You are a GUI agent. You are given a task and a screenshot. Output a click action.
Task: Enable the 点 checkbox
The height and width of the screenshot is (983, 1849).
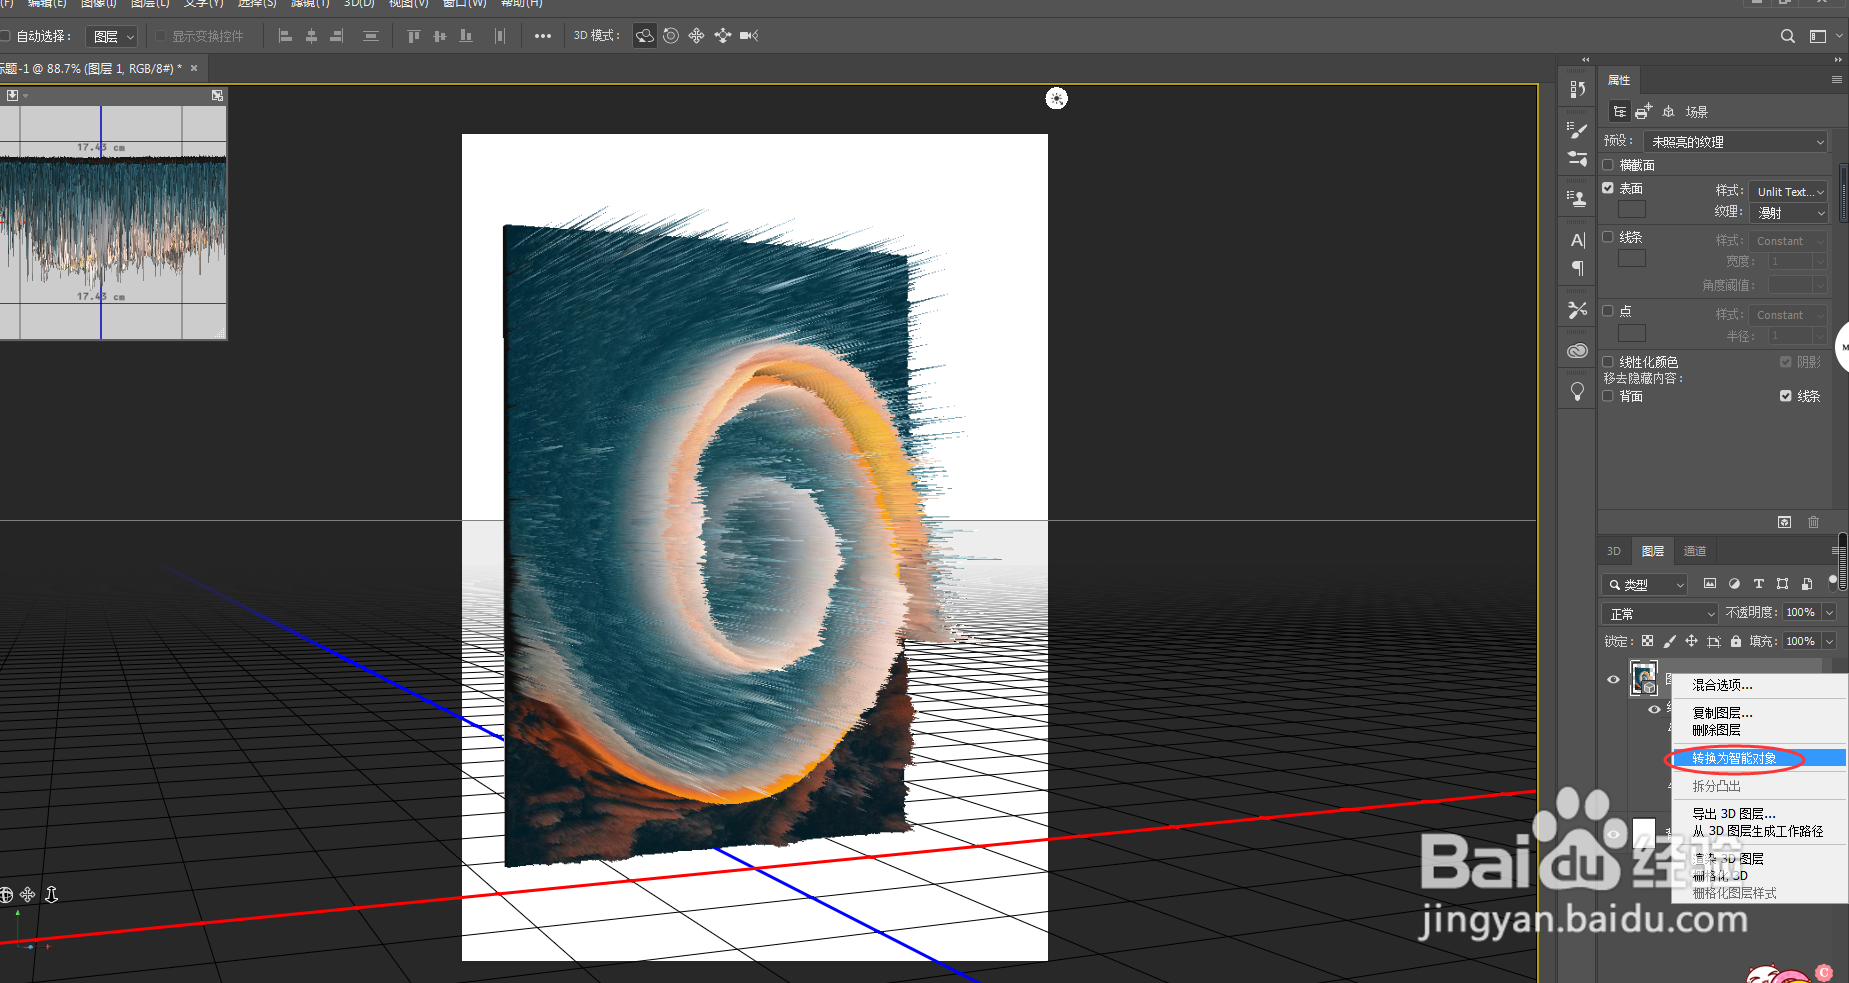pos(1608,311)
